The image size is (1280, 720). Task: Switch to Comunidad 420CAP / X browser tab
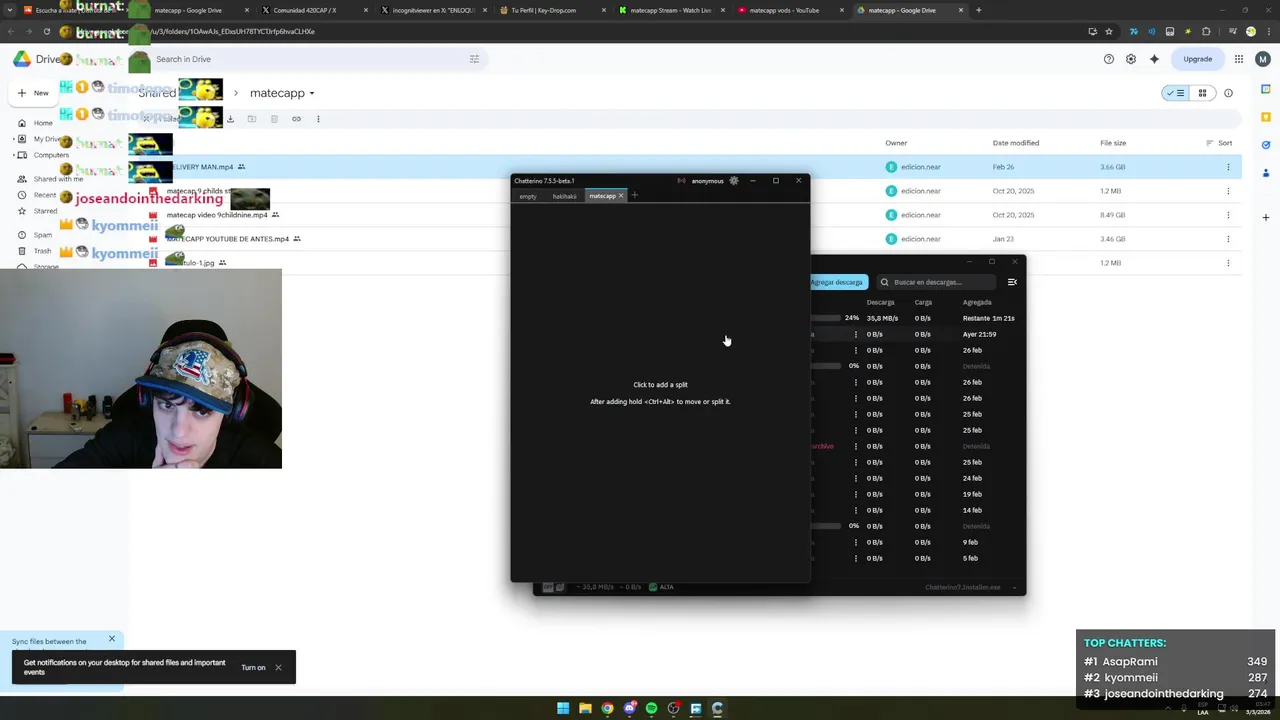313,10
